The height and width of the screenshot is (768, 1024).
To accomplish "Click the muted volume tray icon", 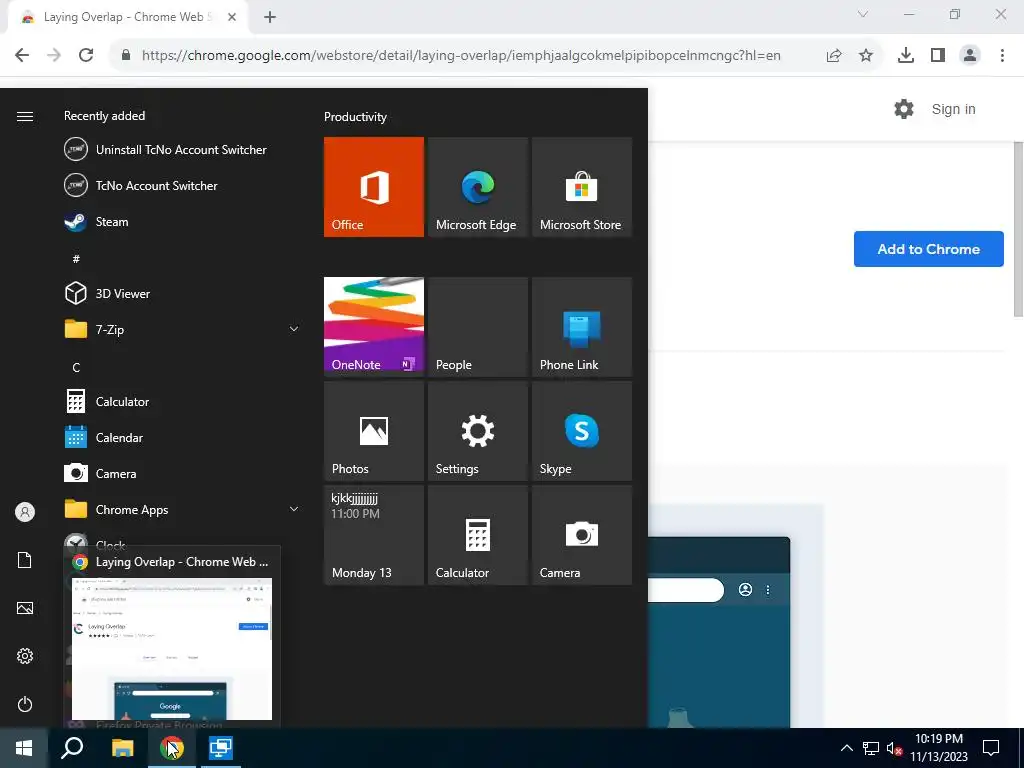I will (894, 748).
